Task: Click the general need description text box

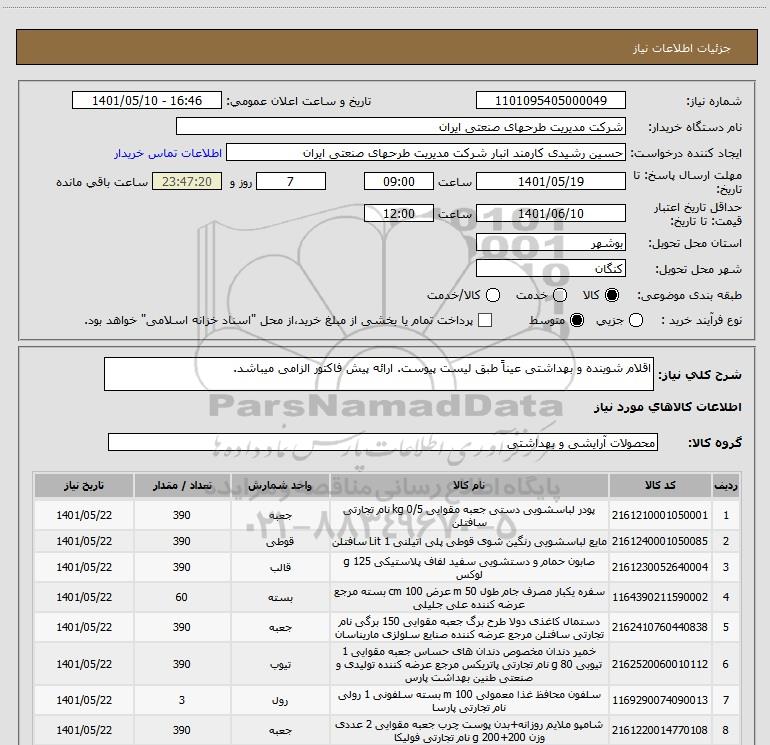Action: point(379,374)
